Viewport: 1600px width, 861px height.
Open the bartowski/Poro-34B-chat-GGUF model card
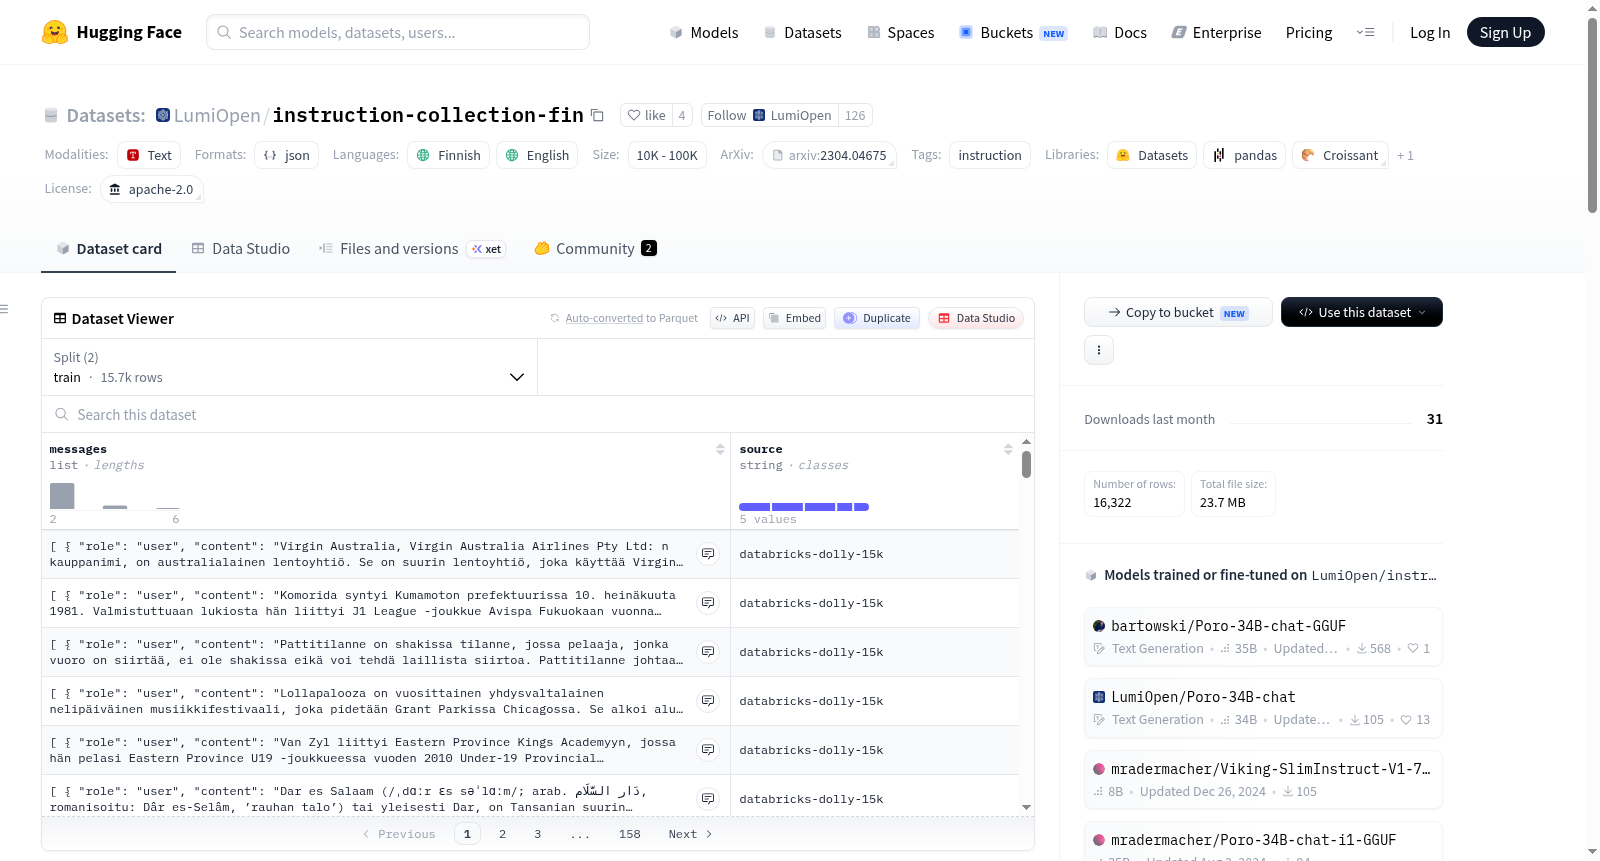pos(1263,636)
